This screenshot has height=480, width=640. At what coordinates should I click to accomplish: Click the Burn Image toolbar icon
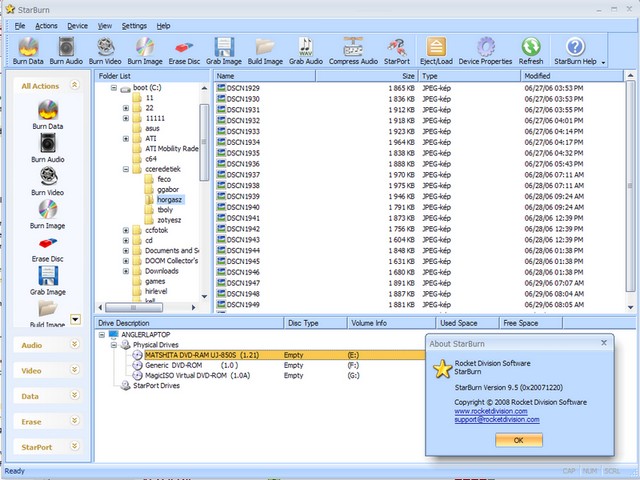point(145,51)
